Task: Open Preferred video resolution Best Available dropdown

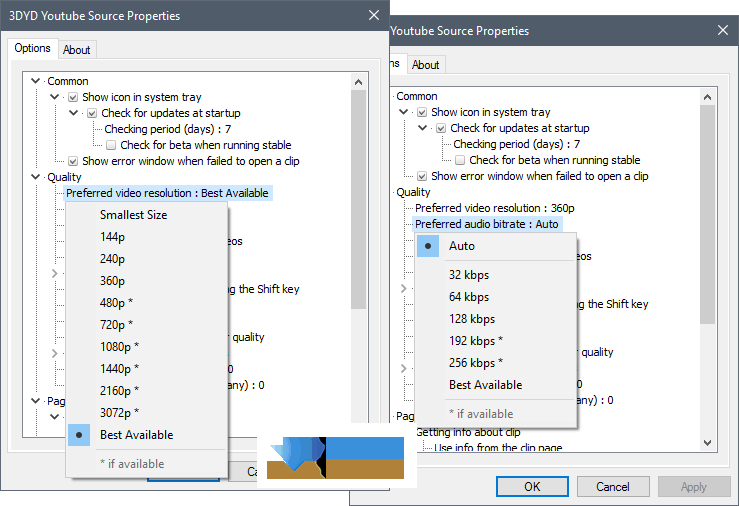Action: click(x=167, y=193)
